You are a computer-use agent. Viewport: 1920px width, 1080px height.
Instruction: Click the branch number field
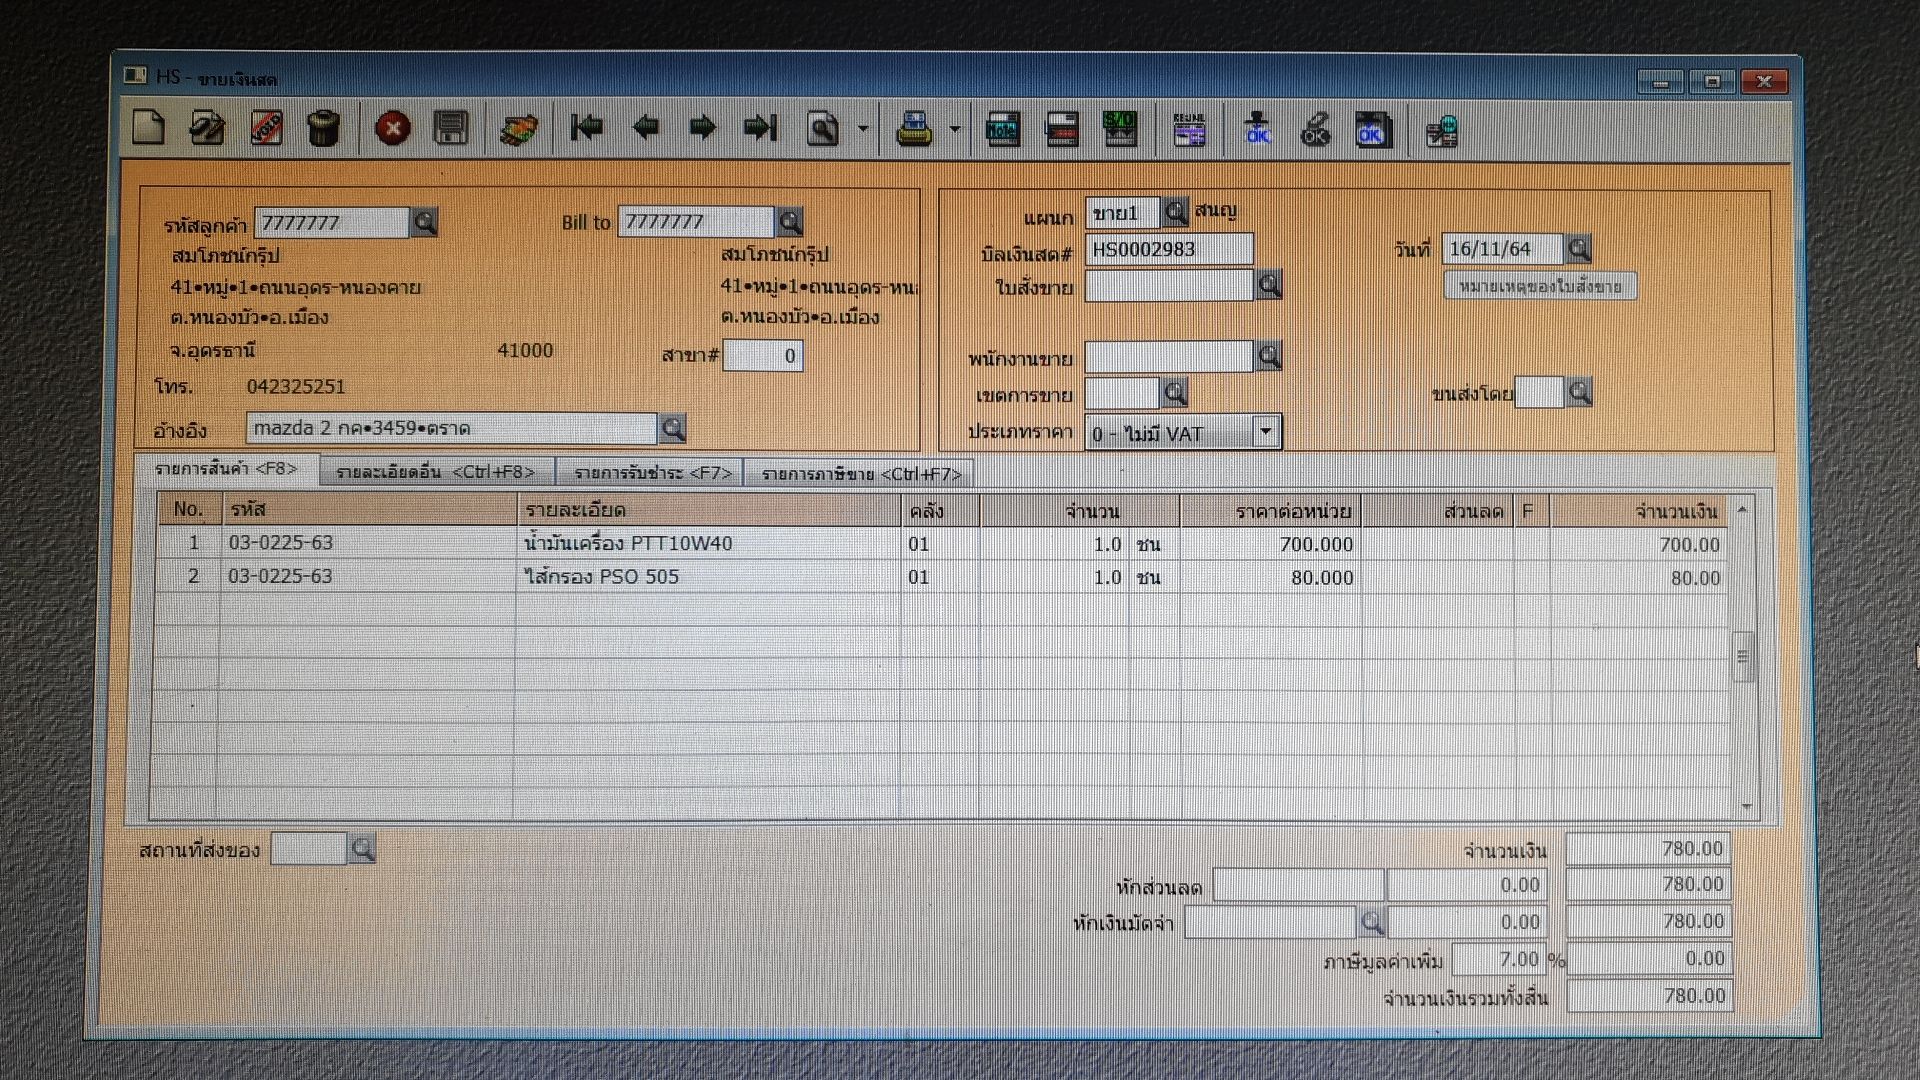coord(763,355)
